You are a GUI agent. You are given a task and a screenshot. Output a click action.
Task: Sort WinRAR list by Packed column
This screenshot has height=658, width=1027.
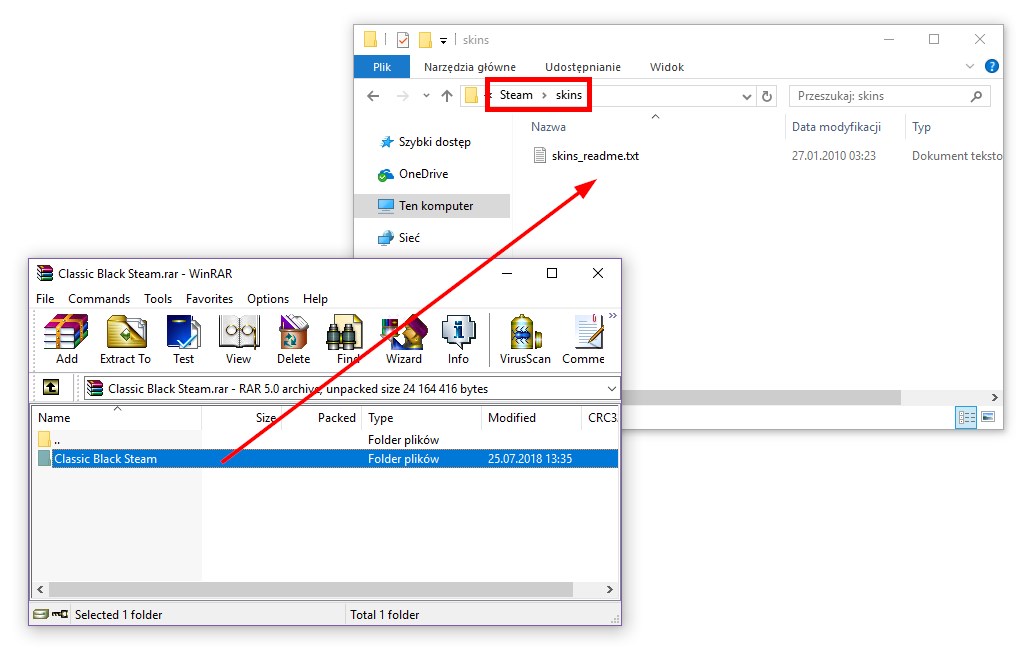(322, 418)
